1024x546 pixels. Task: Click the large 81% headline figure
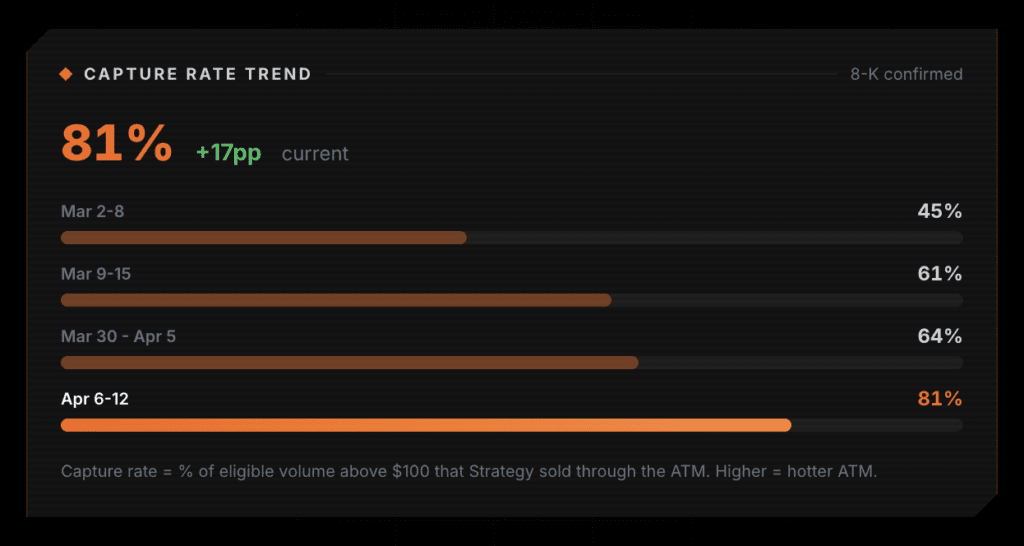(x=117, y=143)
